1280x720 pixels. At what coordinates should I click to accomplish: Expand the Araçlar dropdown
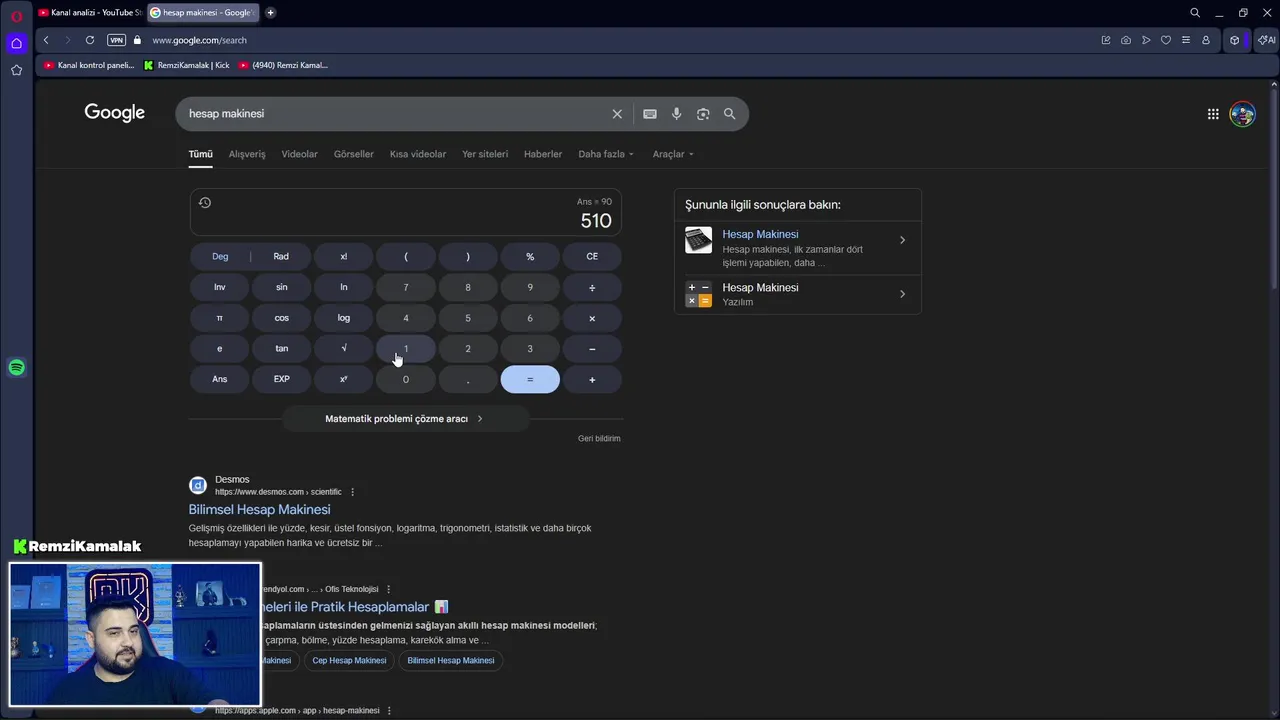[673, 154]
